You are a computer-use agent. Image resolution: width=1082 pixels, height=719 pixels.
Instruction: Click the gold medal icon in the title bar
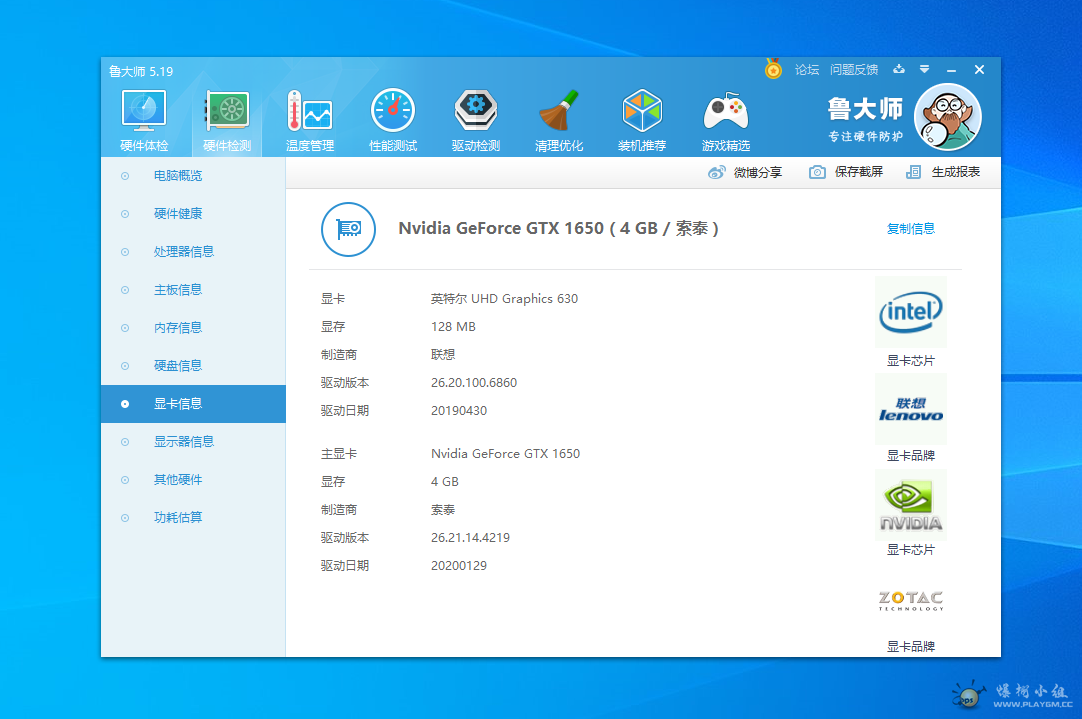(x=774, y=69)
